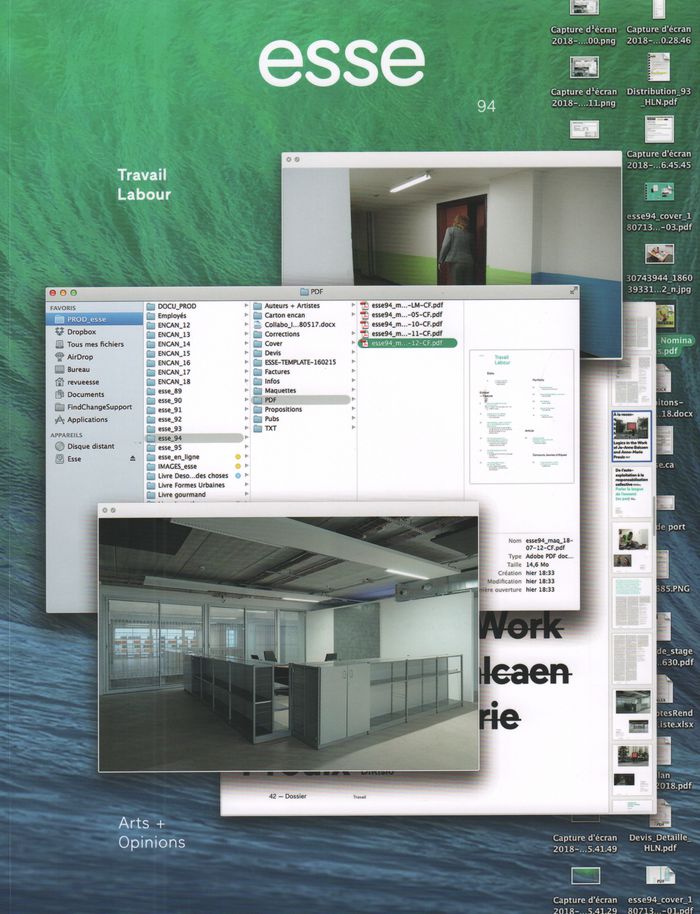Select the PDF folder in second column
The width and height of the screenshot is (700, 914).
pyautogui.click(x=271, y=400)
